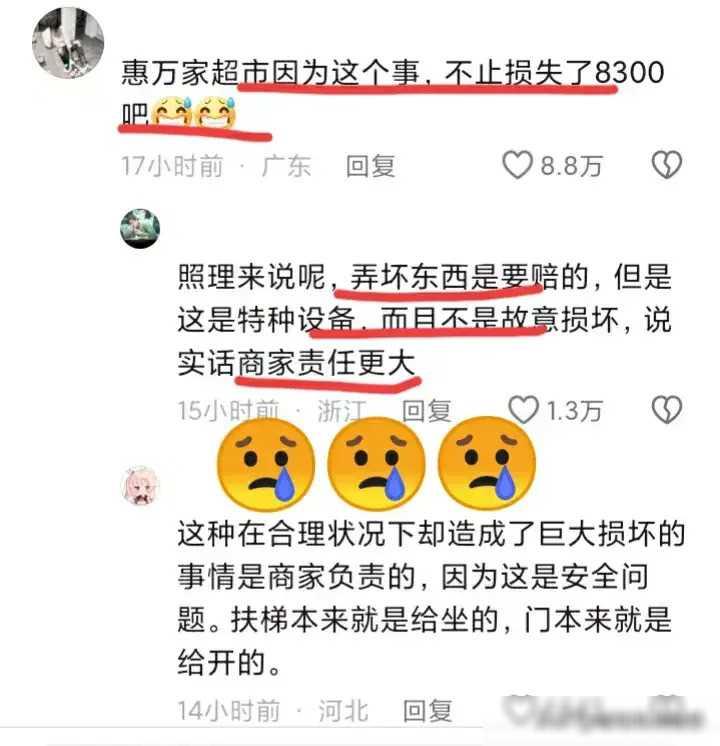
Task: Open the pink-haired anime avatar from Hebei
Action: pyautogui.click(x=140, y=485)
